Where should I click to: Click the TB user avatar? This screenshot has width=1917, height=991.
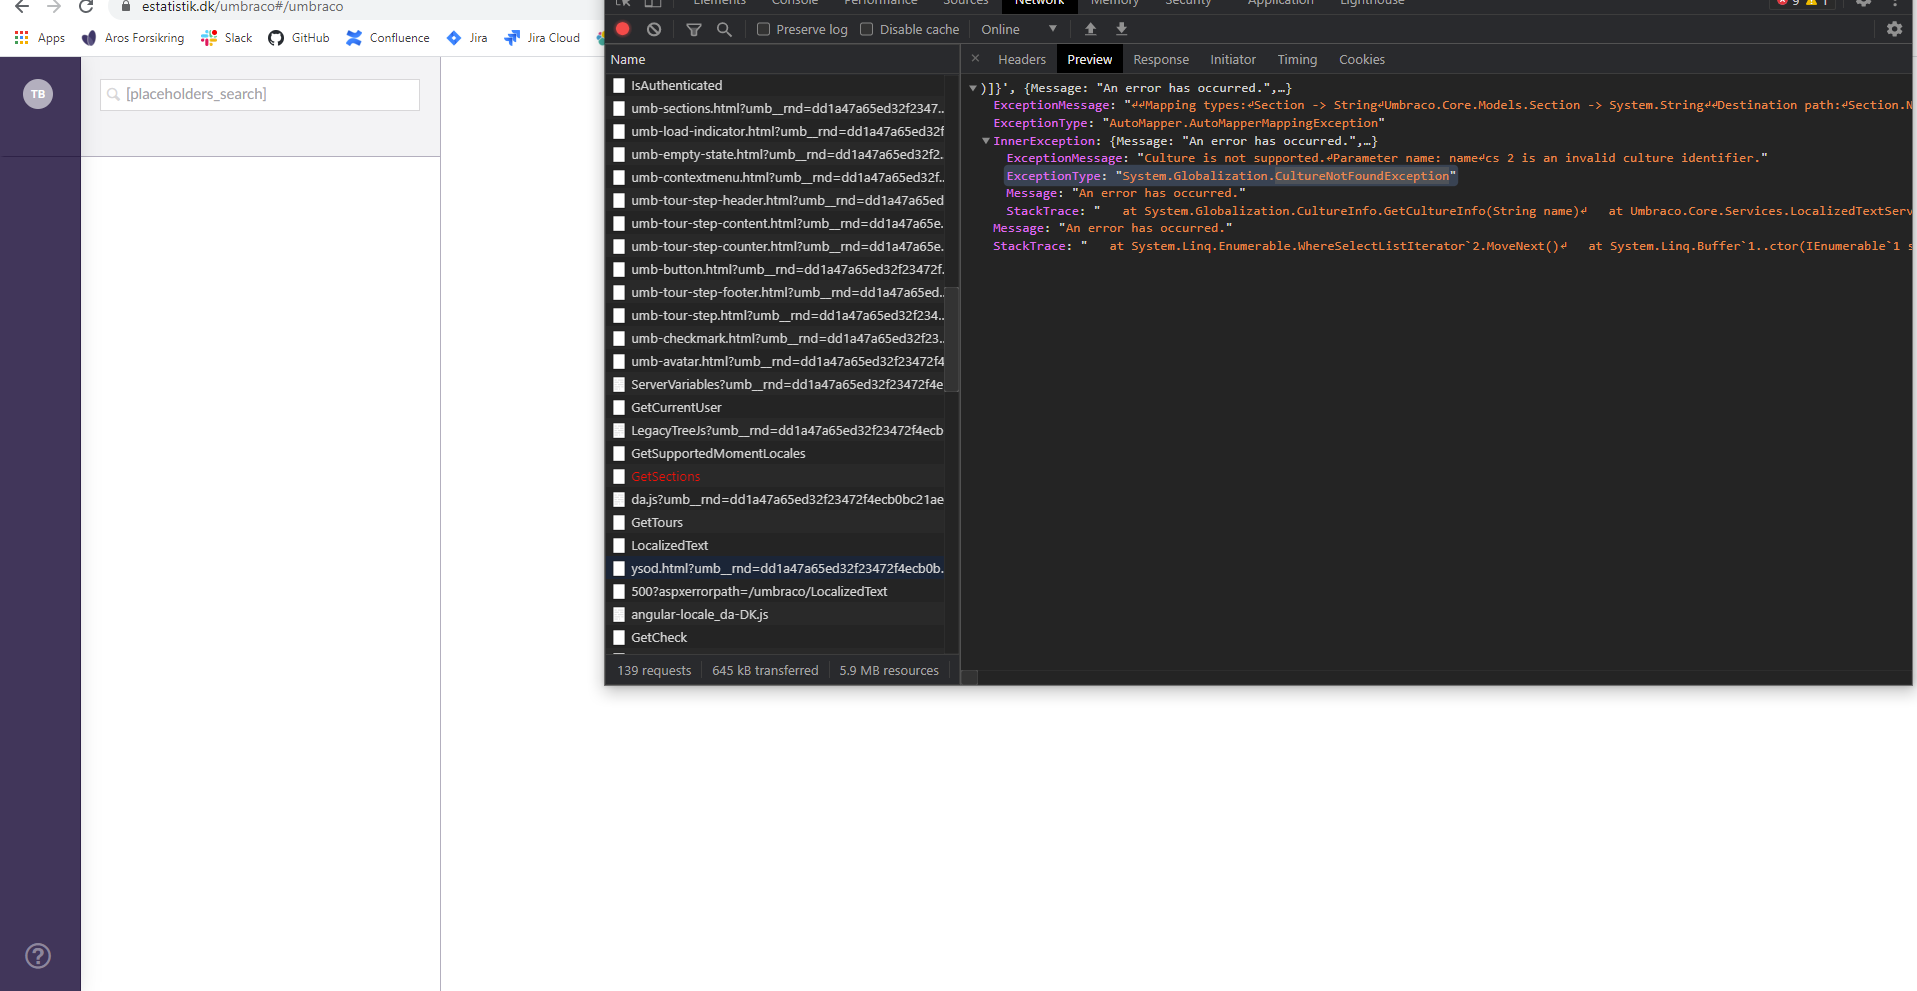point(38,94)
